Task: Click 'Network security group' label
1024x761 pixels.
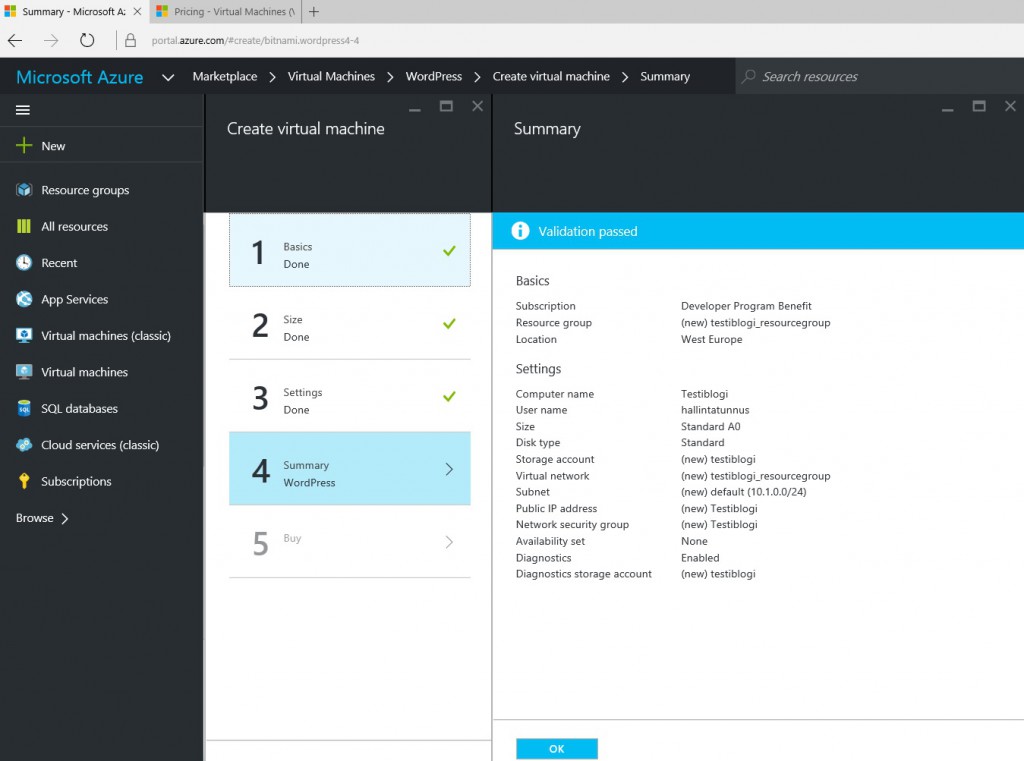Action: 572,525
